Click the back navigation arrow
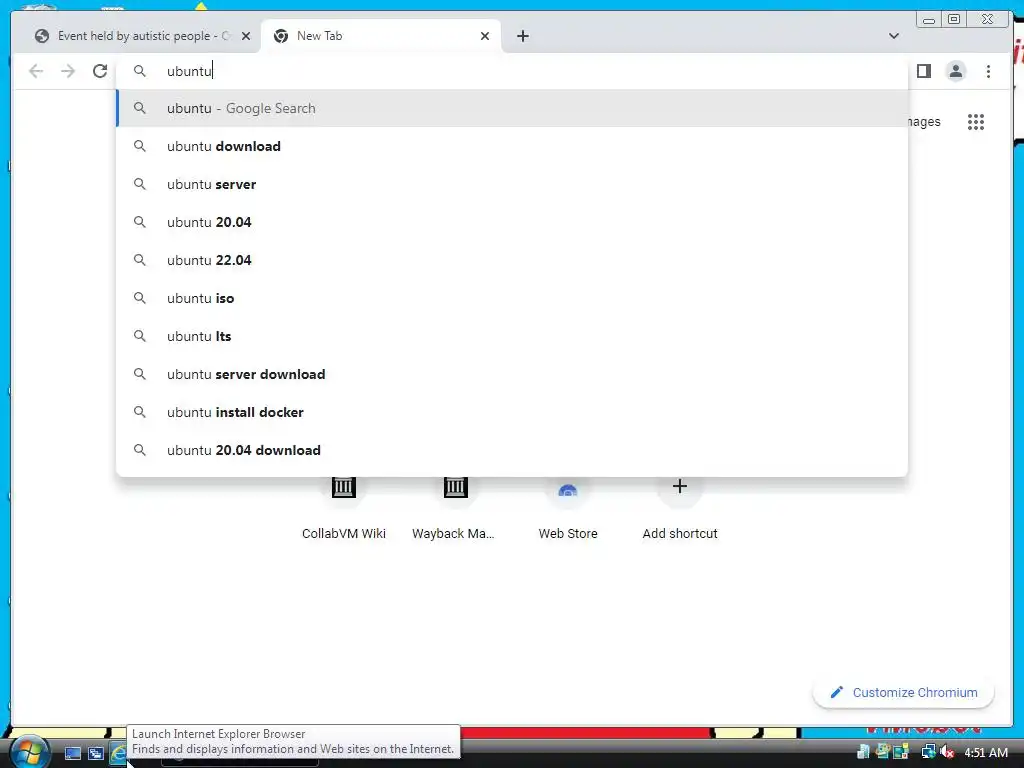The image size is (1024, 768). click(x=36, y=71)
